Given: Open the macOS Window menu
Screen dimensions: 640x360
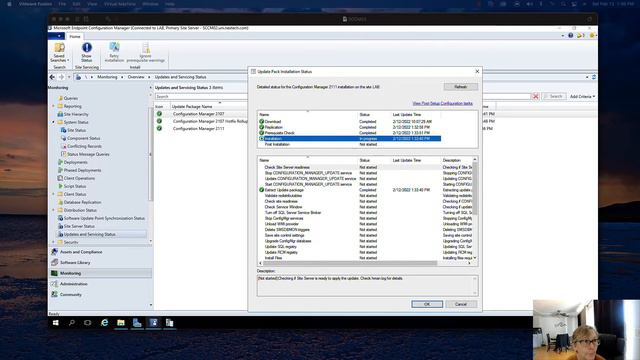Looking at the screenshot, I should click(x=150, y=4).
